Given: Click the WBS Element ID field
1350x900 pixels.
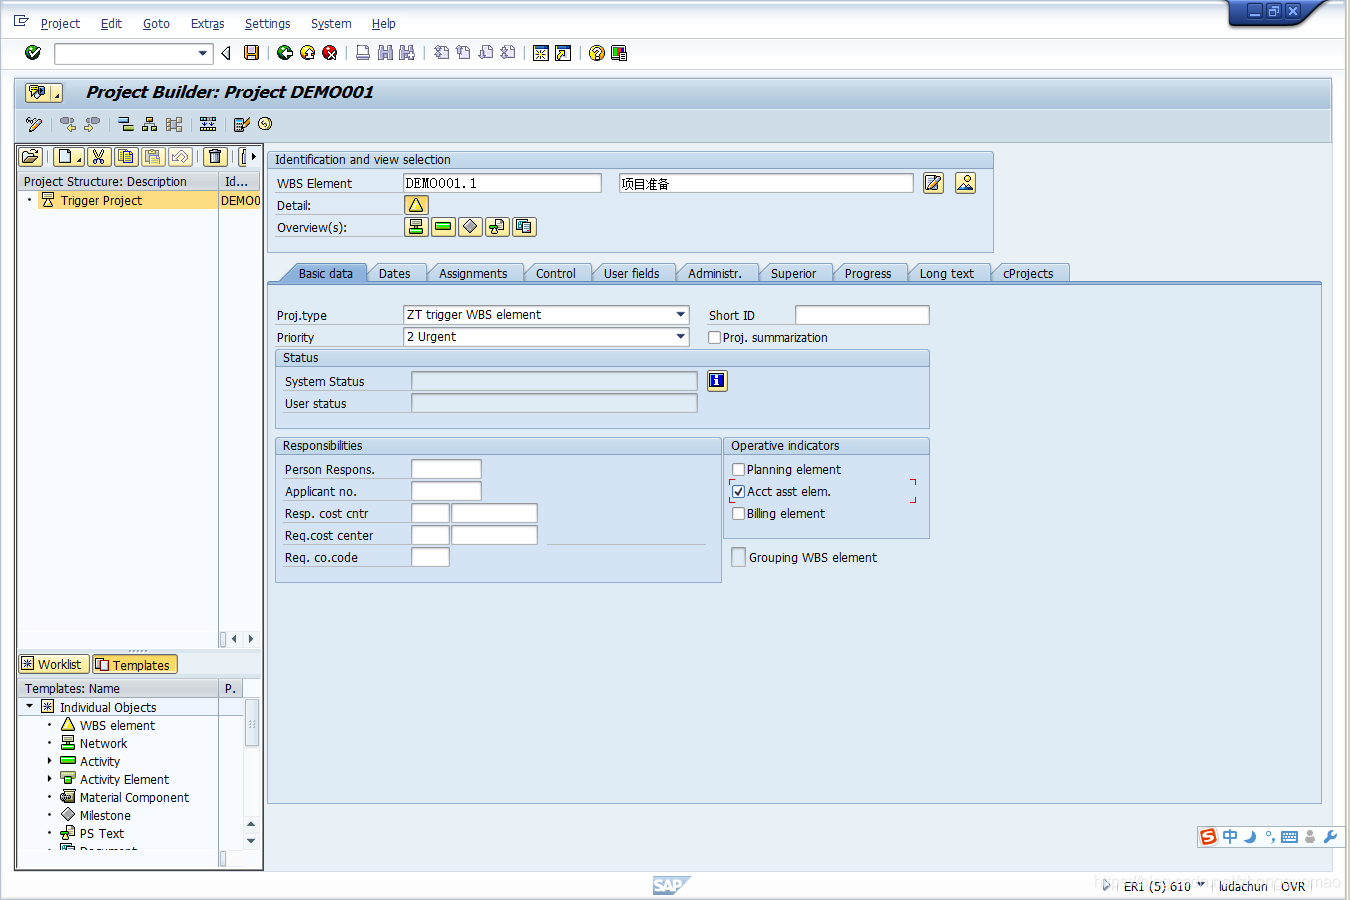Looking at the screenshot, I should pos(502,183).
